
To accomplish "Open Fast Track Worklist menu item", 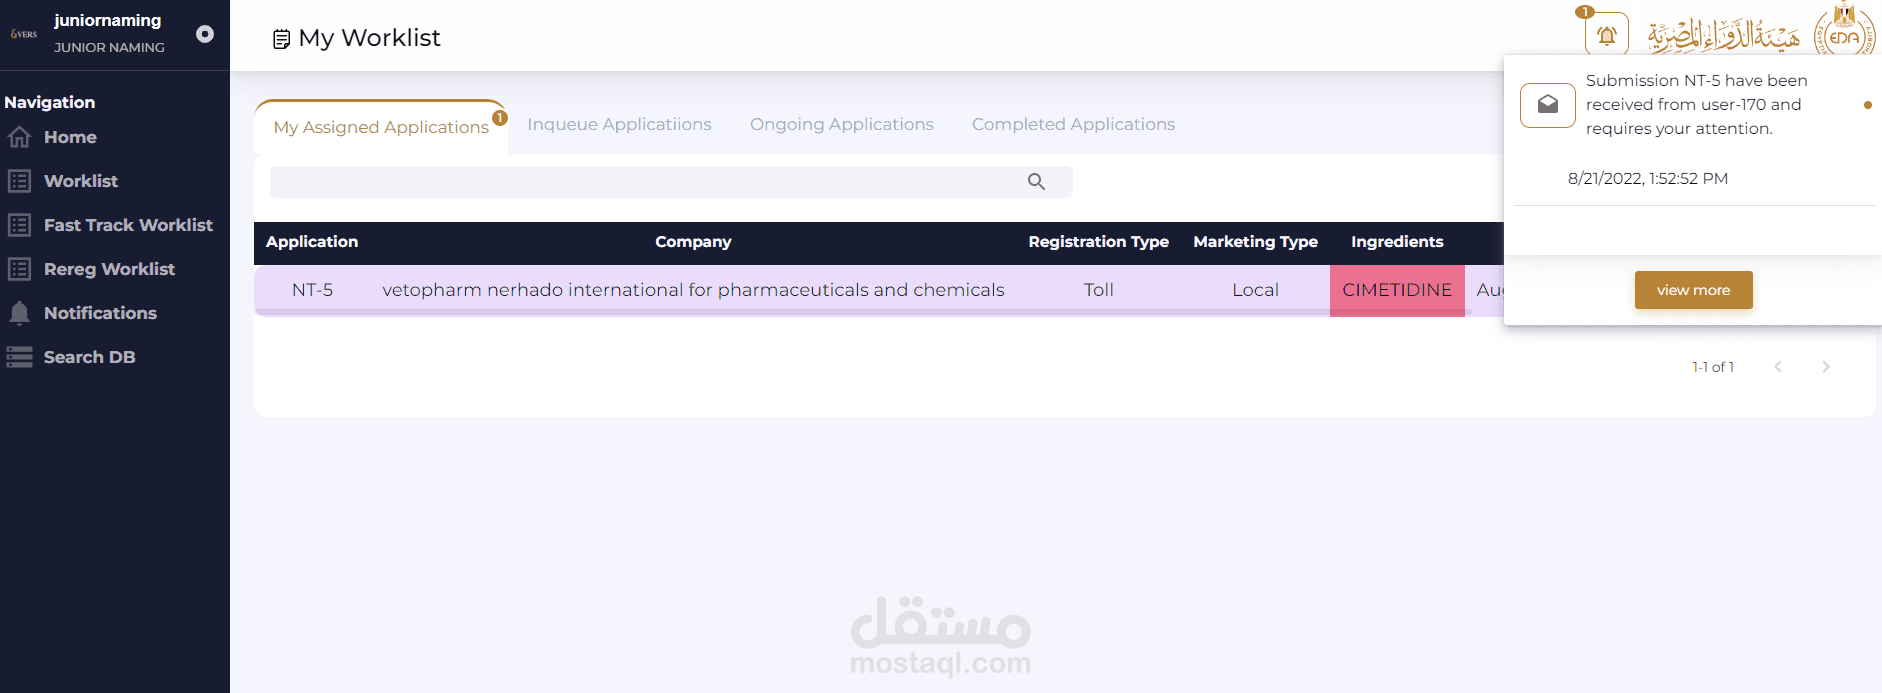I will coord(128,225).
